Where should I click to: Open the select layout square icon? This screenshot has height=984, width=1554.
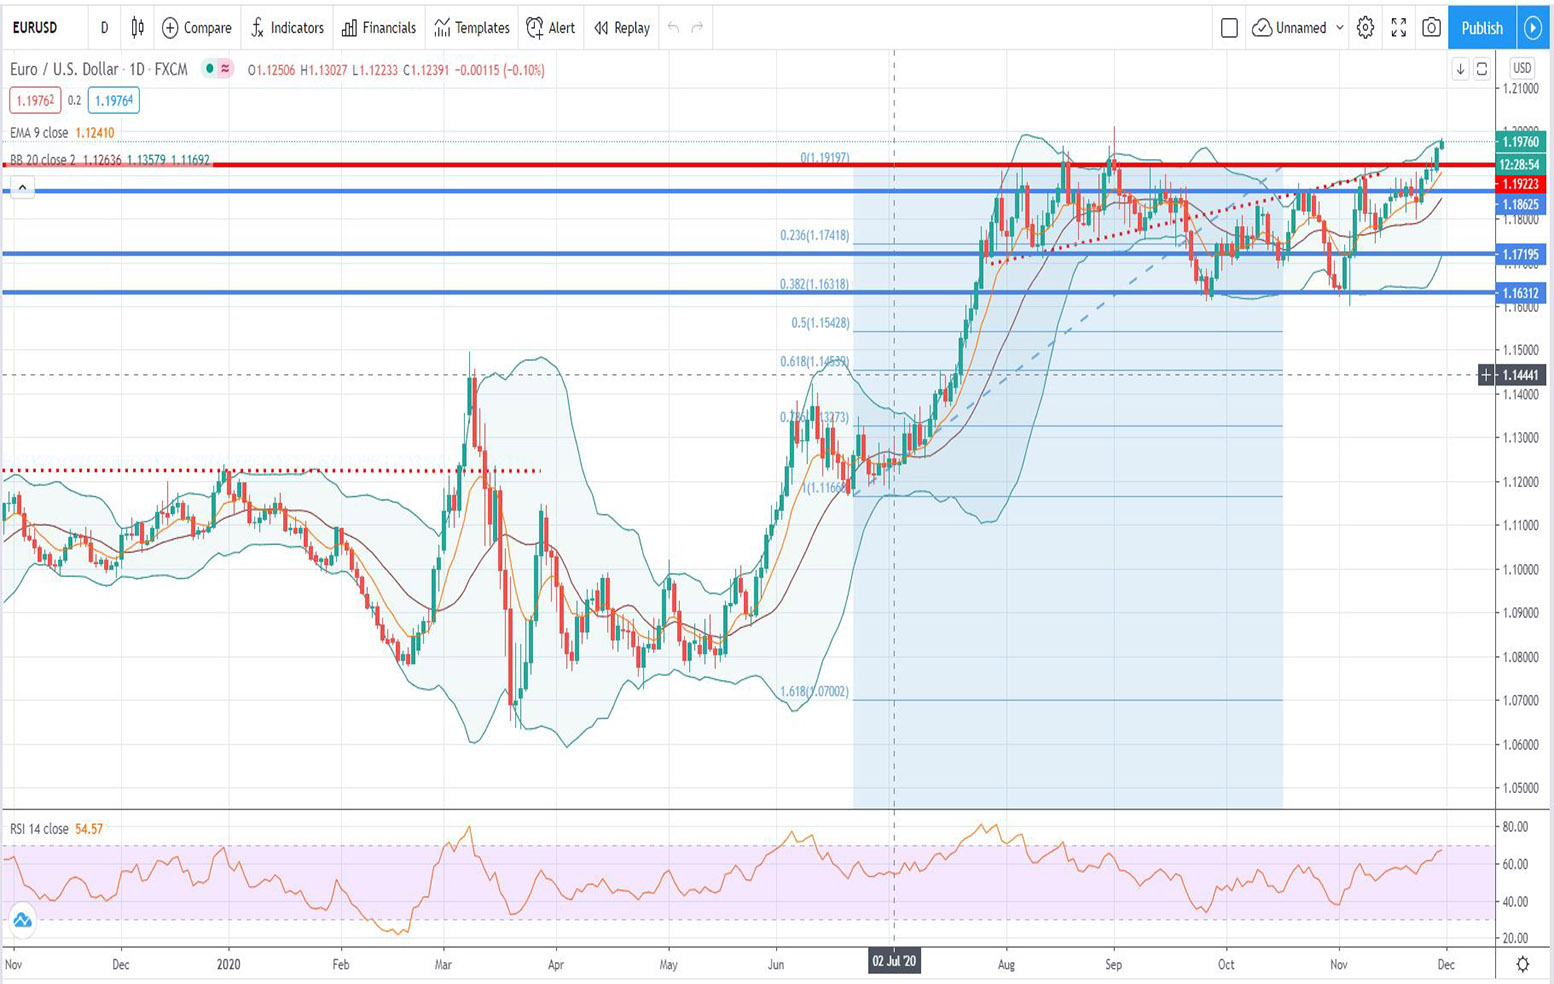(x=1229, y=28)
